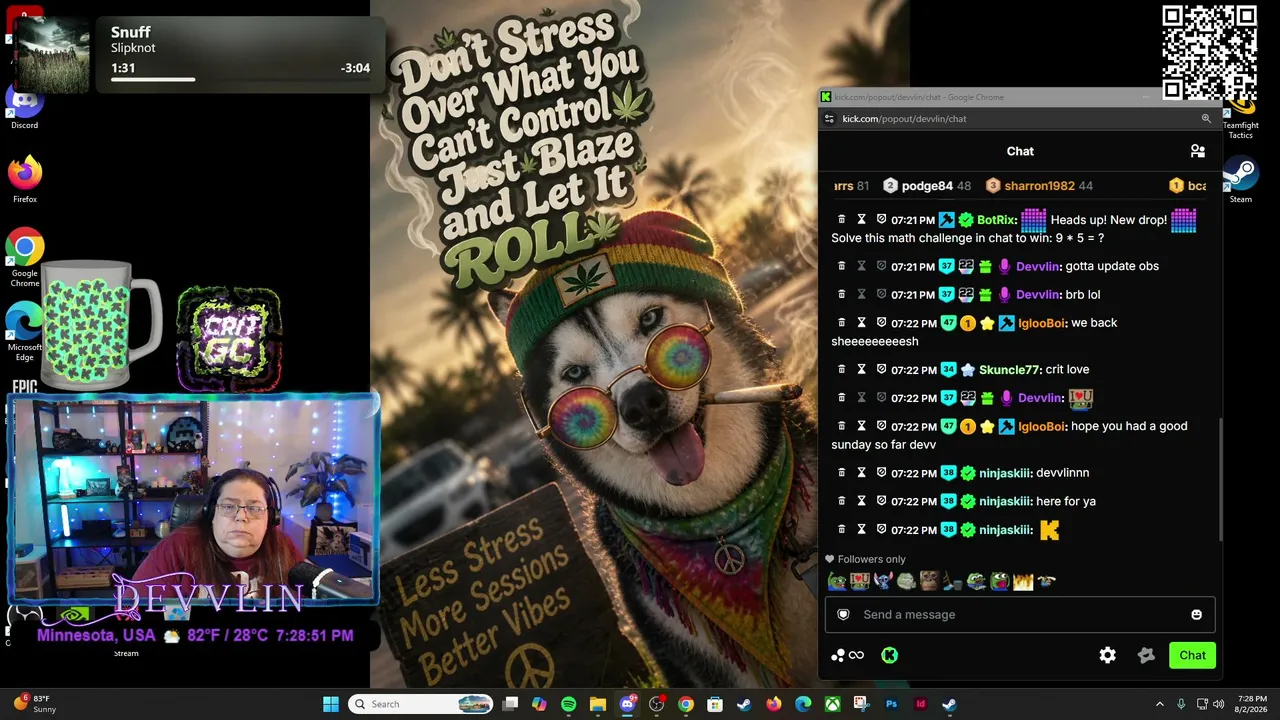Open Steam desktop shortcut

1240,181
